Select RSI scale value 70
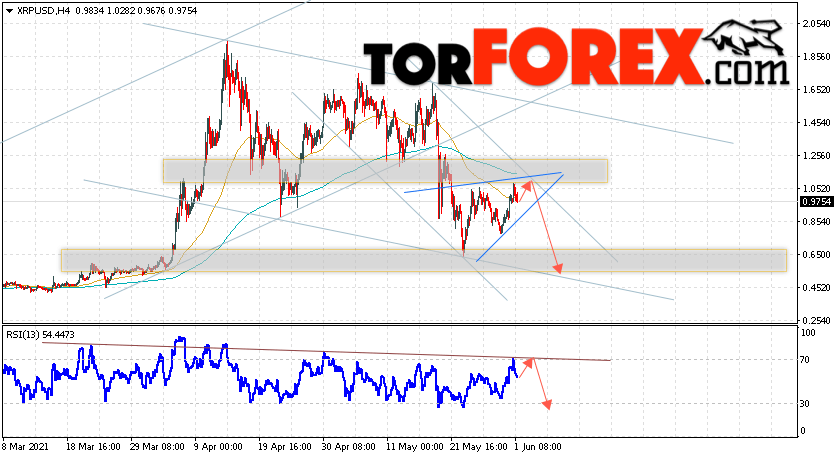The image size is (838, 458). tap(805, 360)
